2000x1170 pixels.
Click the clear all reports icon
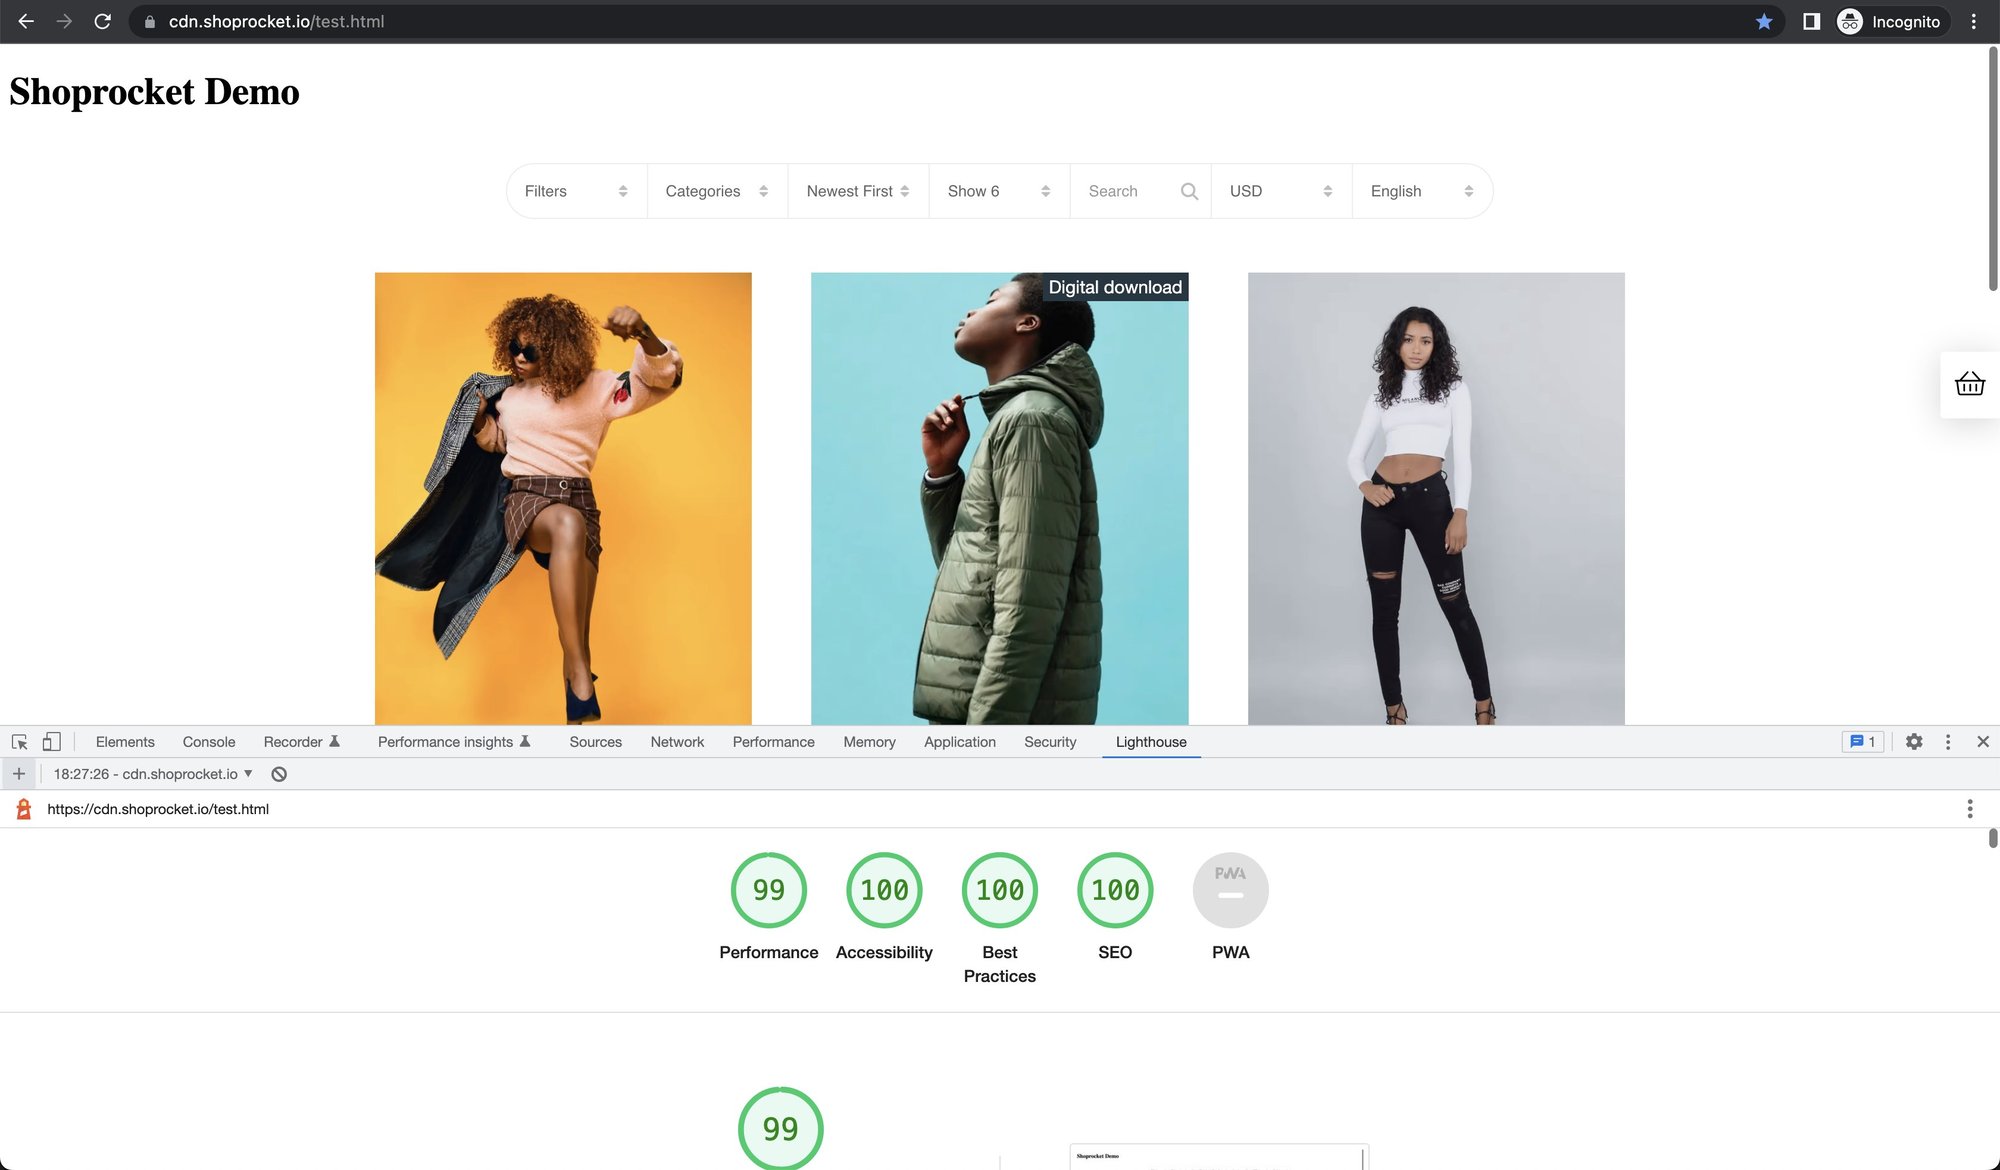(x=279, y=774)
